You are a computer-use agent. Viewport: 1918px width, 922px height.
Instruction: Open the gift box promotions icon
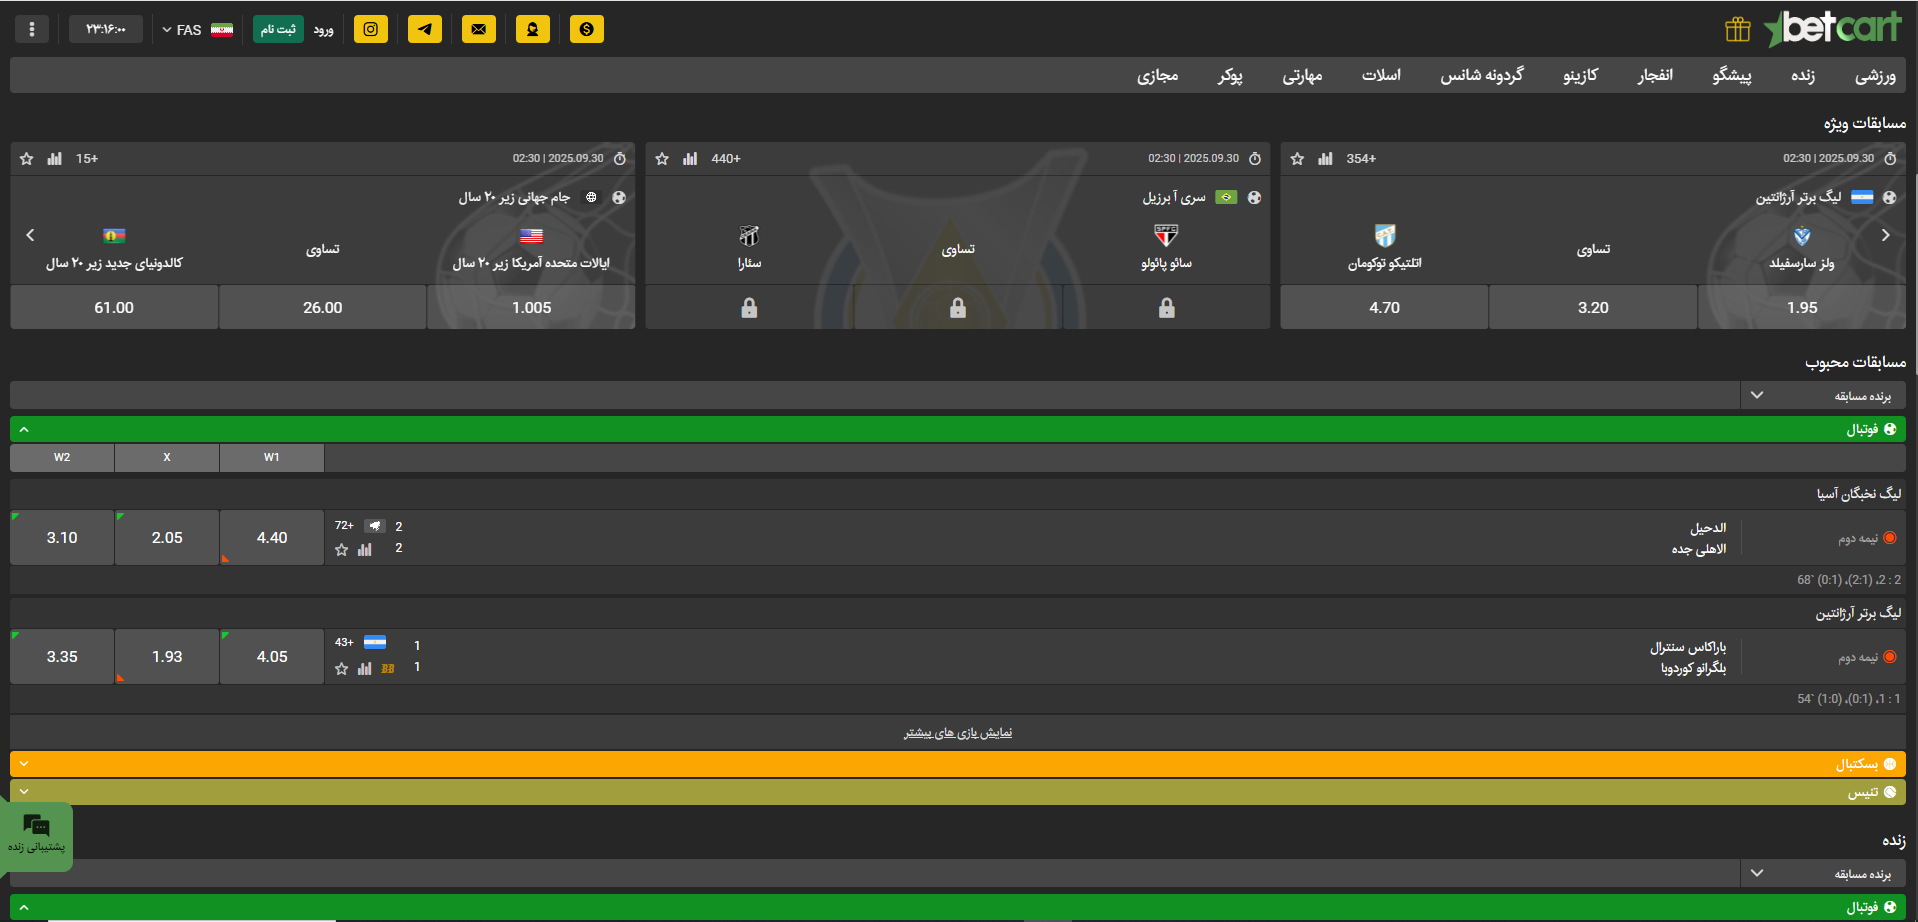pos(1737,30)
